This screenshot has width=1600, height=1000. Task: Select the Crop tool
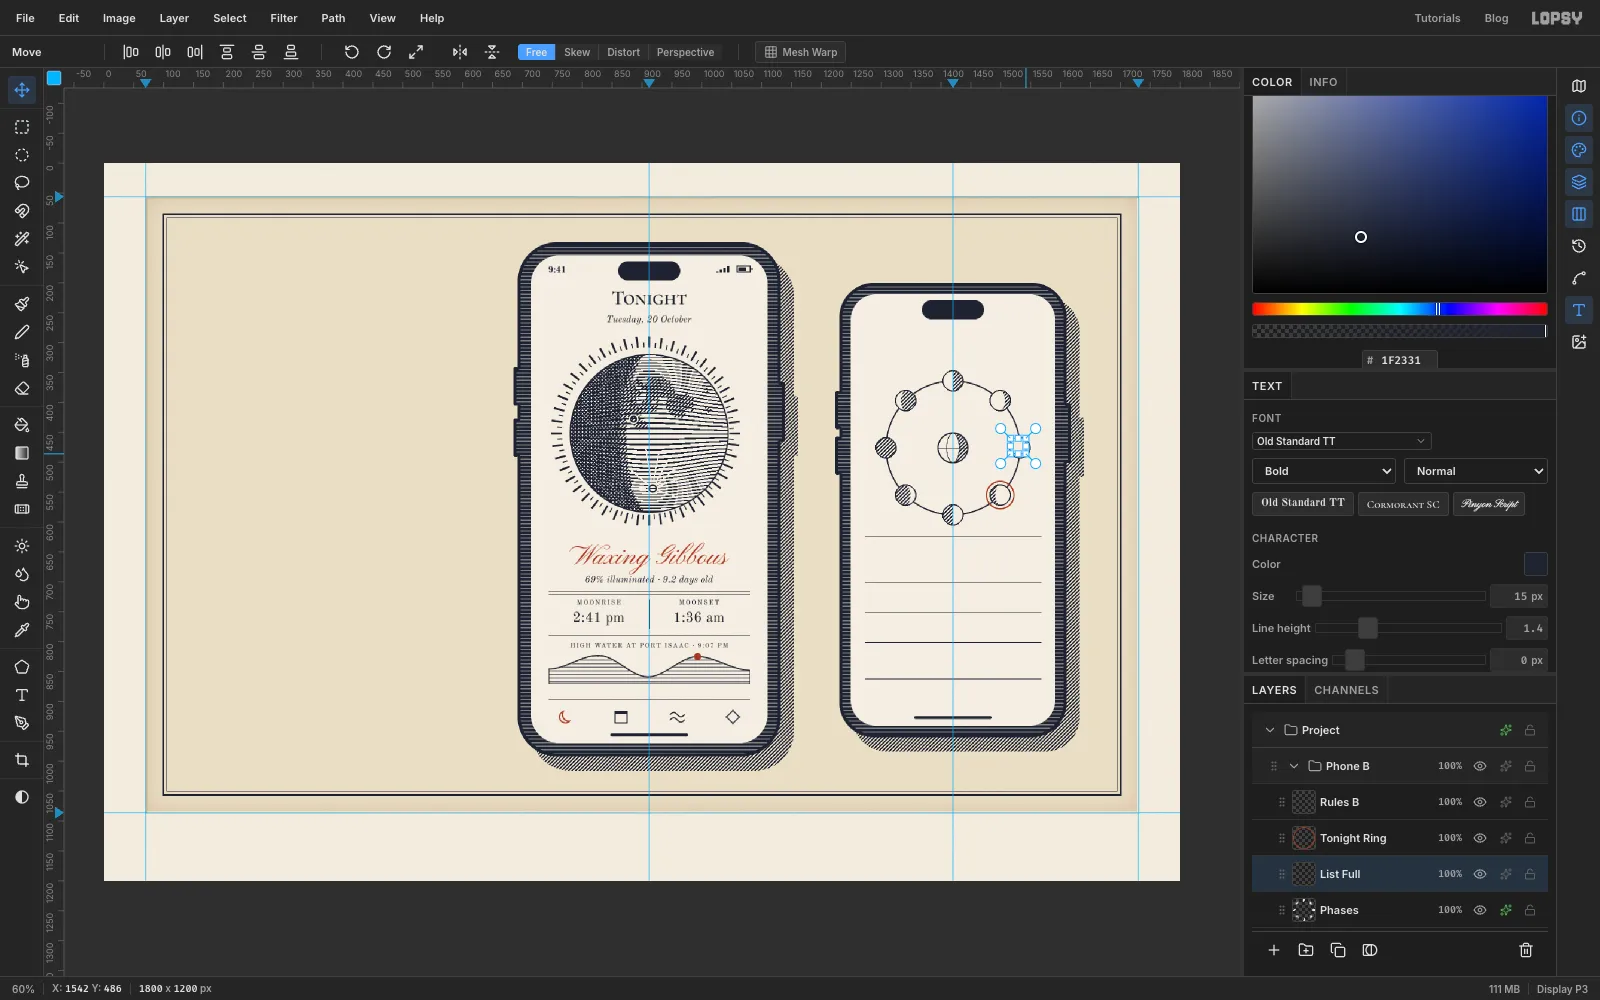[x=22, y=760]
